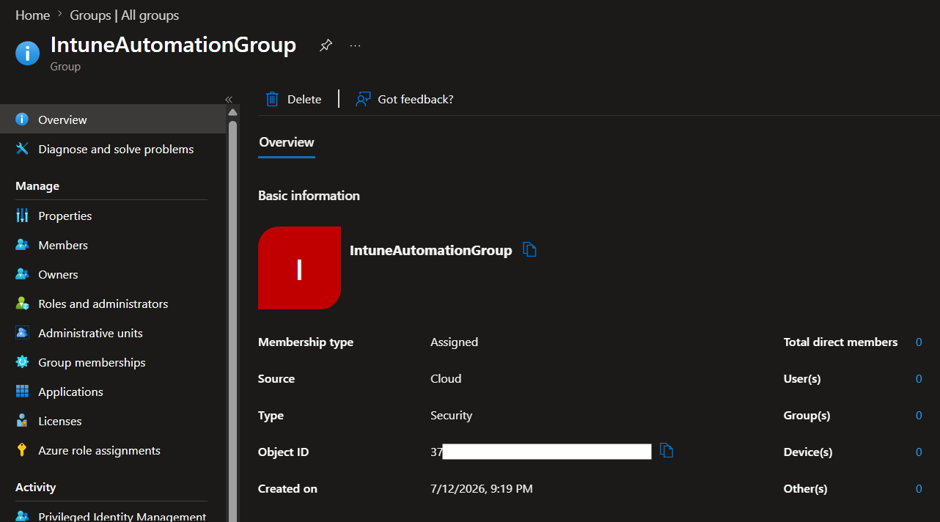Click the "Assigned" membership type value
Screen dimensions: 940x522
454,342
